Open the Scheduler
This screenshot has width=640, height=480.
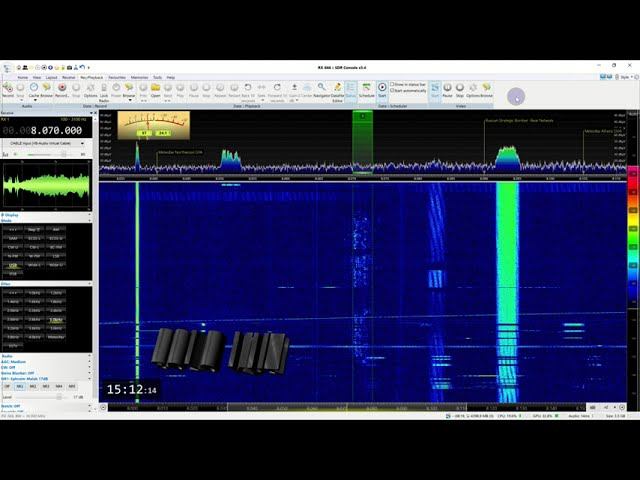367,90
